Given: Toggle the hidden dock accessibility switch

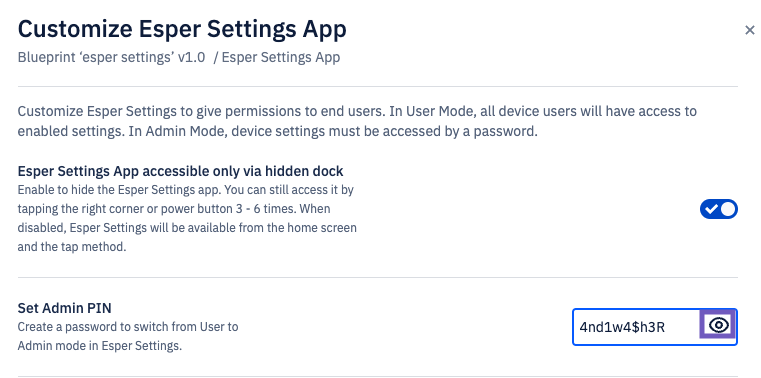Looking at the screenshot, I should click(718, 209).
